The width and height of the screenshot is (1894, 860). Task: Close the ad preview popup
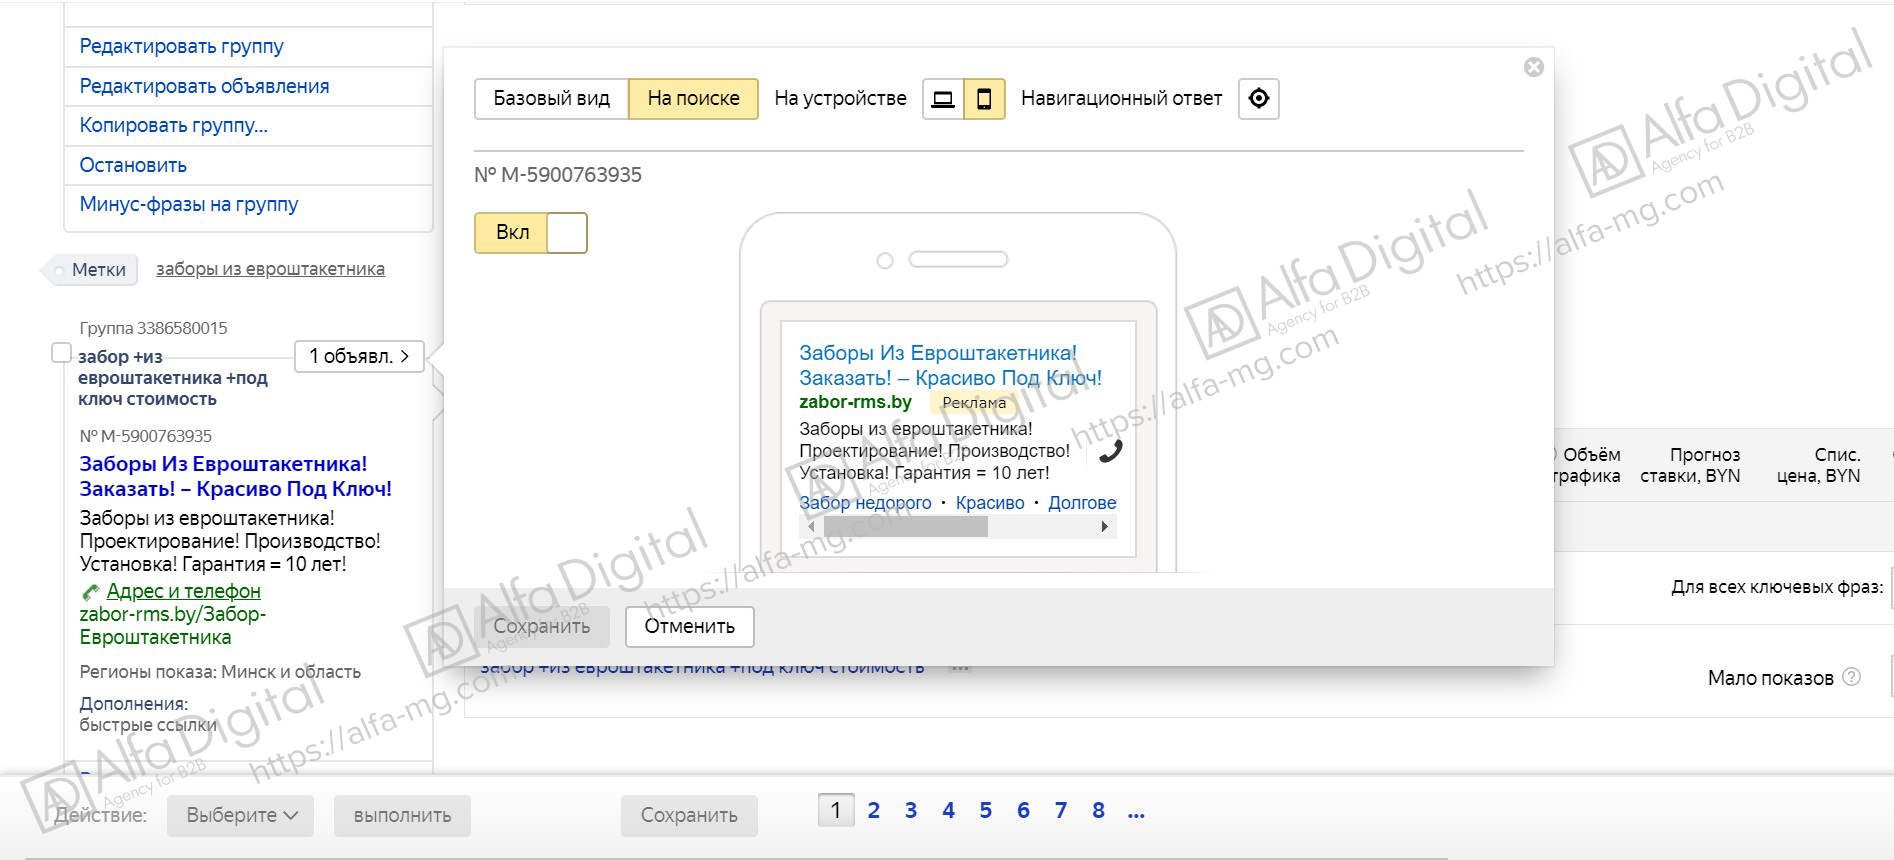tap(1533, 67)
